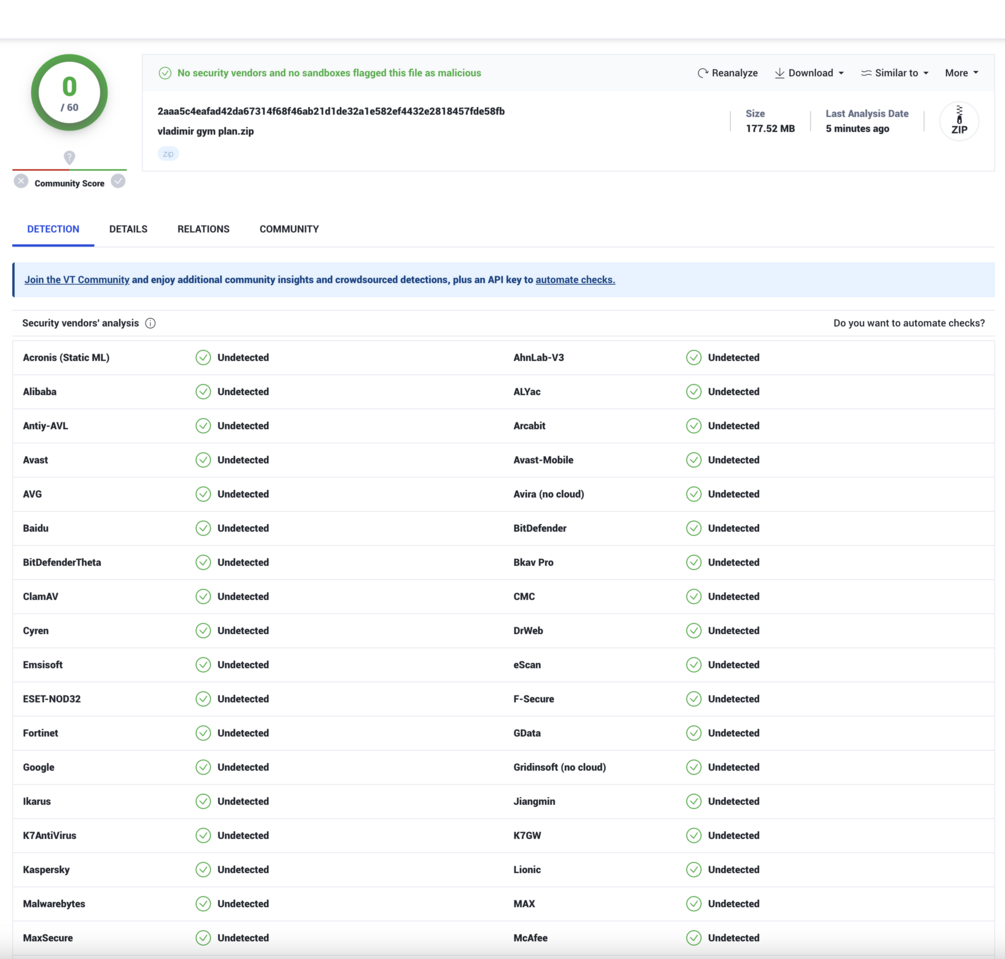
Task: Click green check icon in the banner
Action: tap(165, 73)
